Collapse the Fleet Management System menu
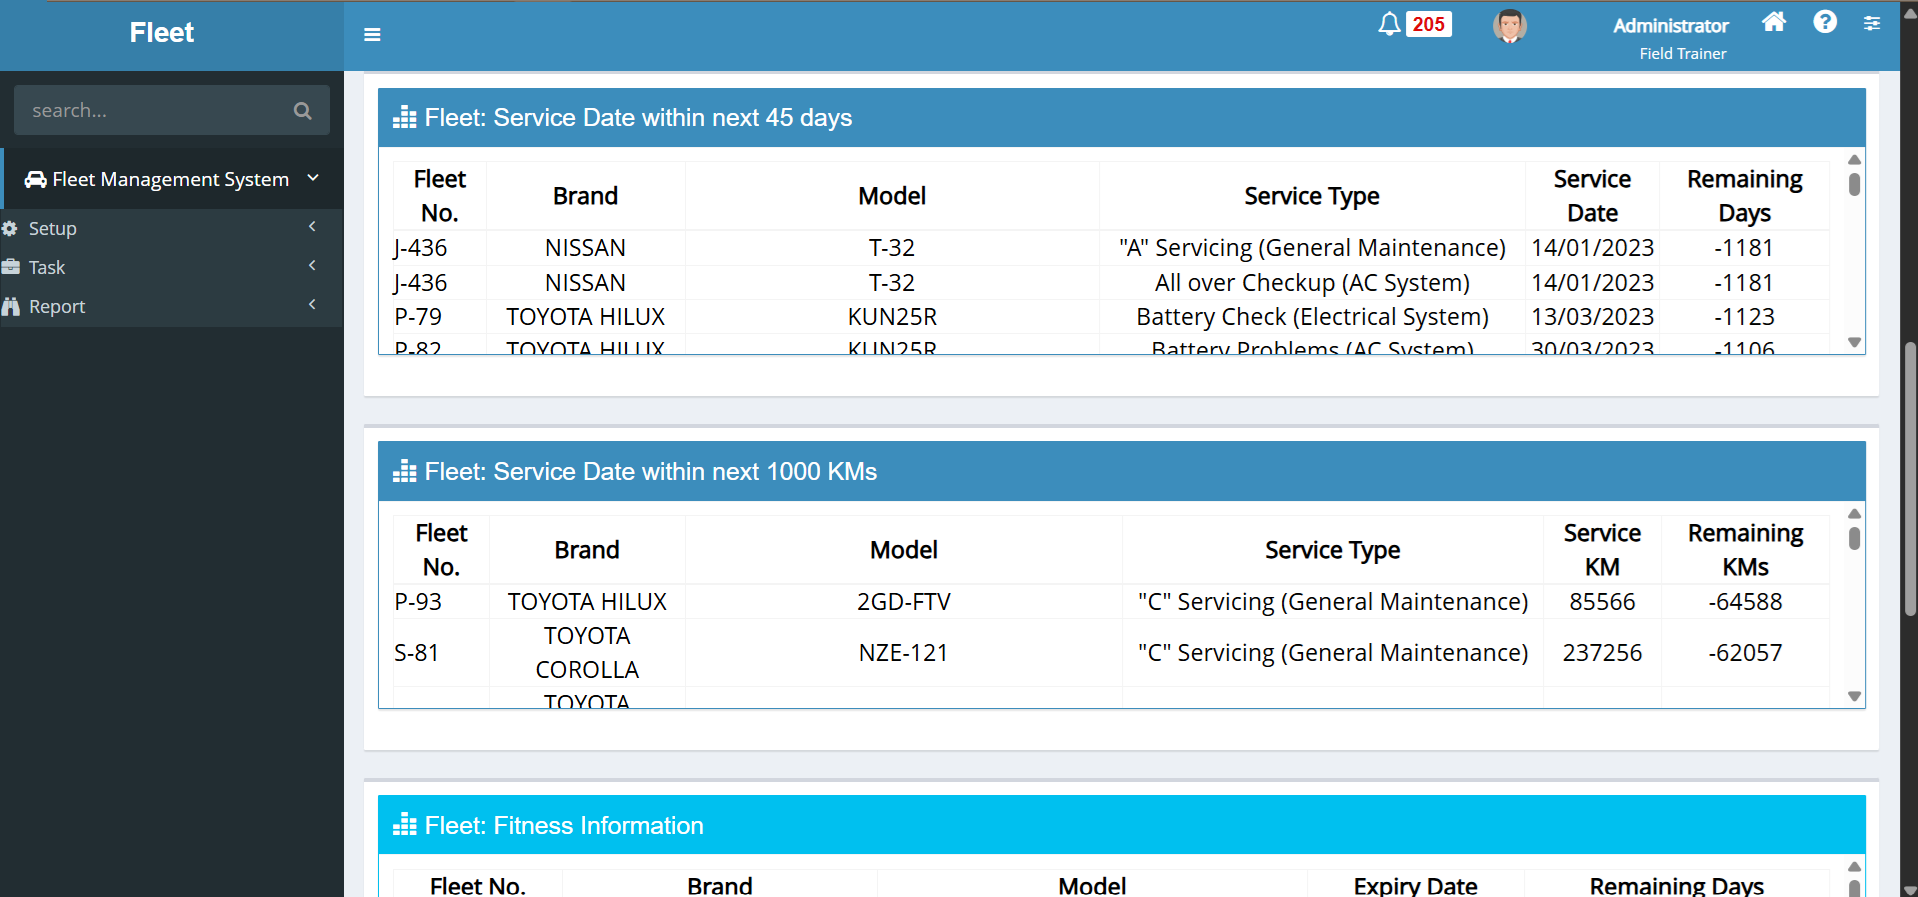This screenshot has height=897, width=1918. coord(313,178)
